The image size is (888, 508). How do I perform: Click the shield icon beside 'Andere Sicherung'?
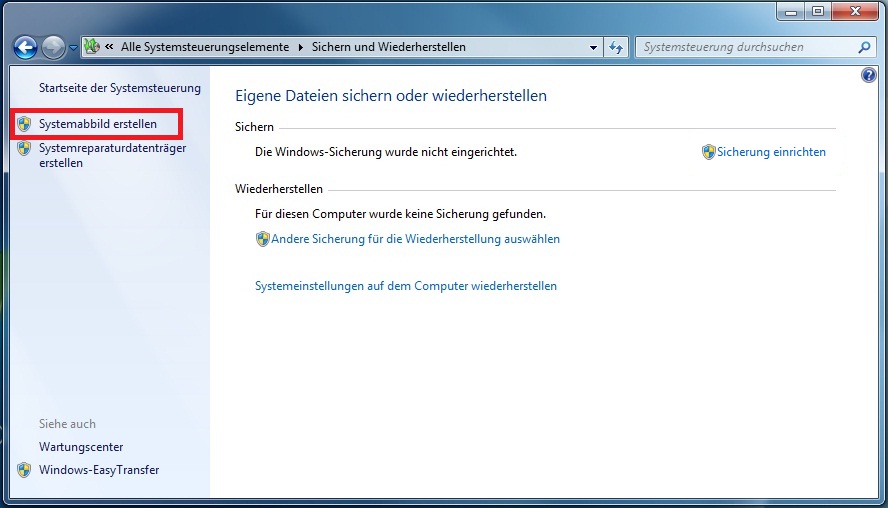pyautogui.click(x=262, y=239)
